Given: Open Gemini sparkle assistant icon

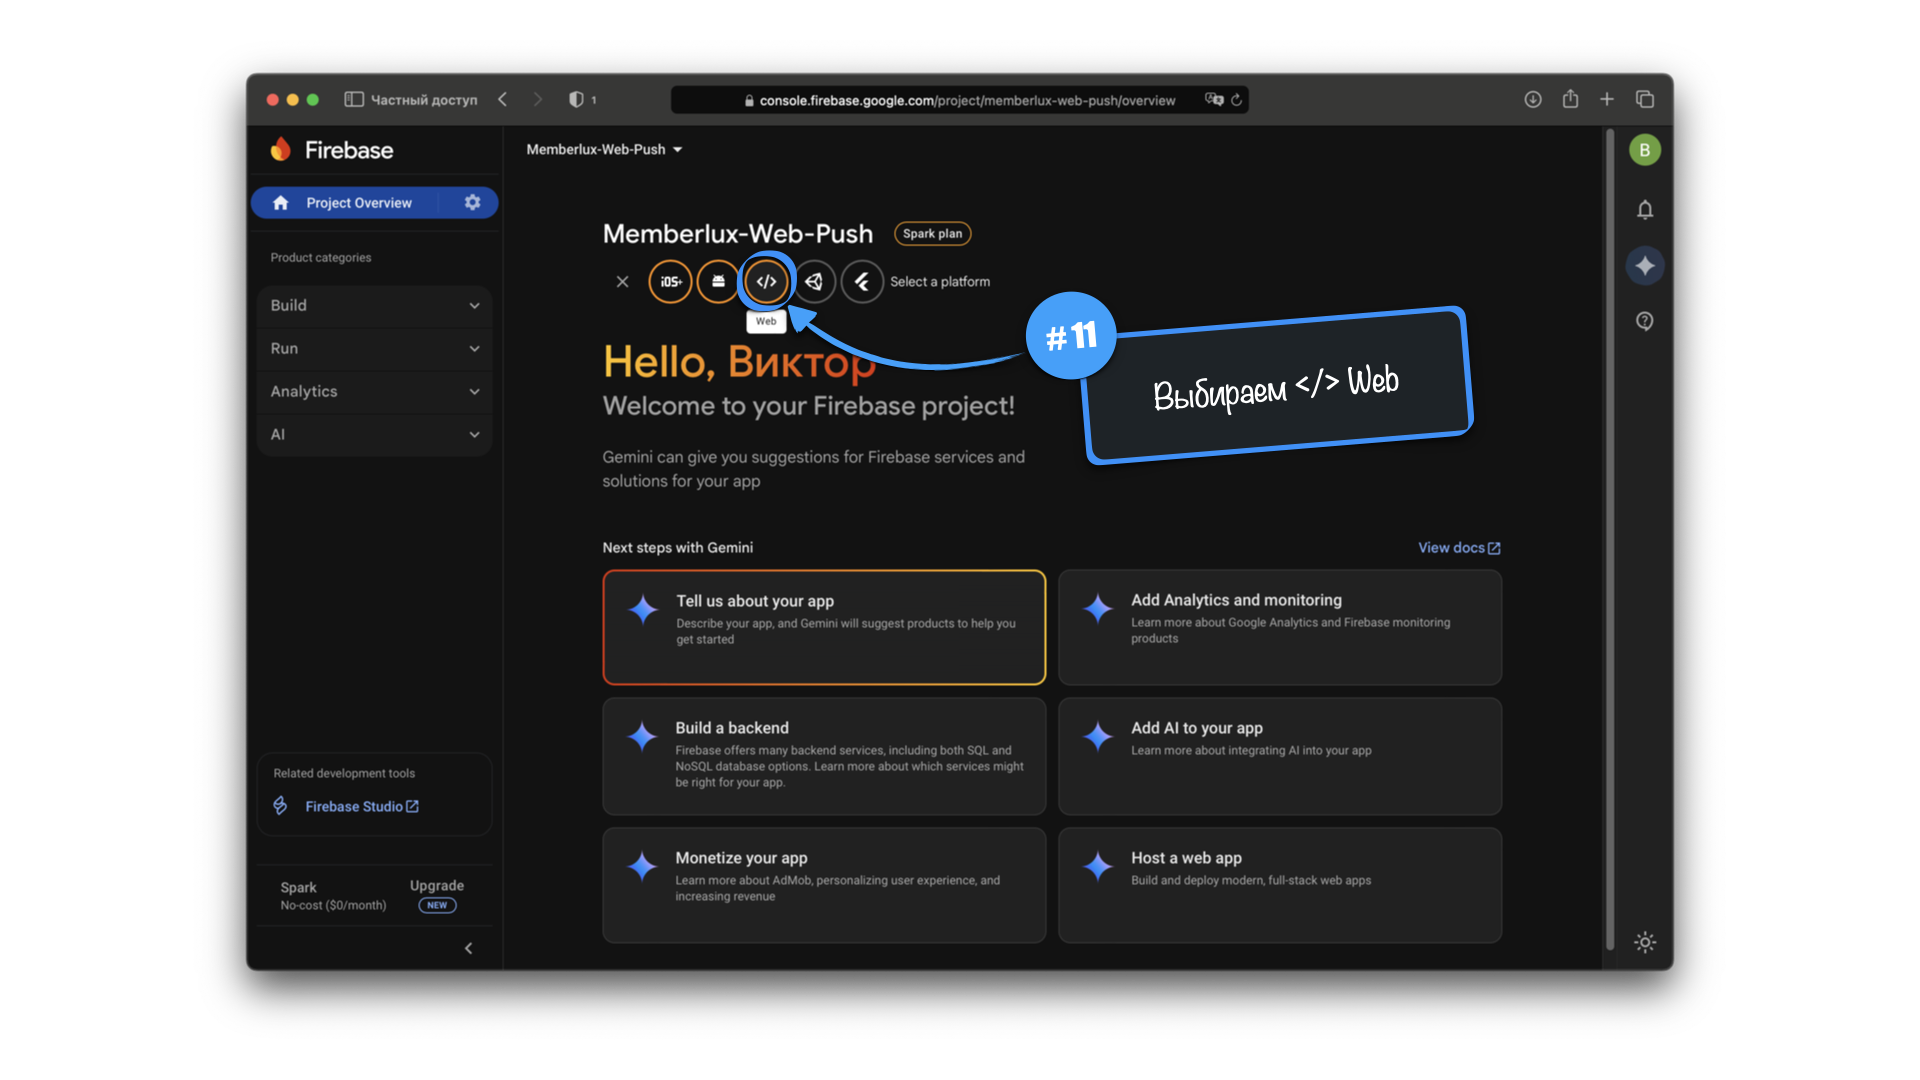Looking at the screenshot, I should 1645,266.
